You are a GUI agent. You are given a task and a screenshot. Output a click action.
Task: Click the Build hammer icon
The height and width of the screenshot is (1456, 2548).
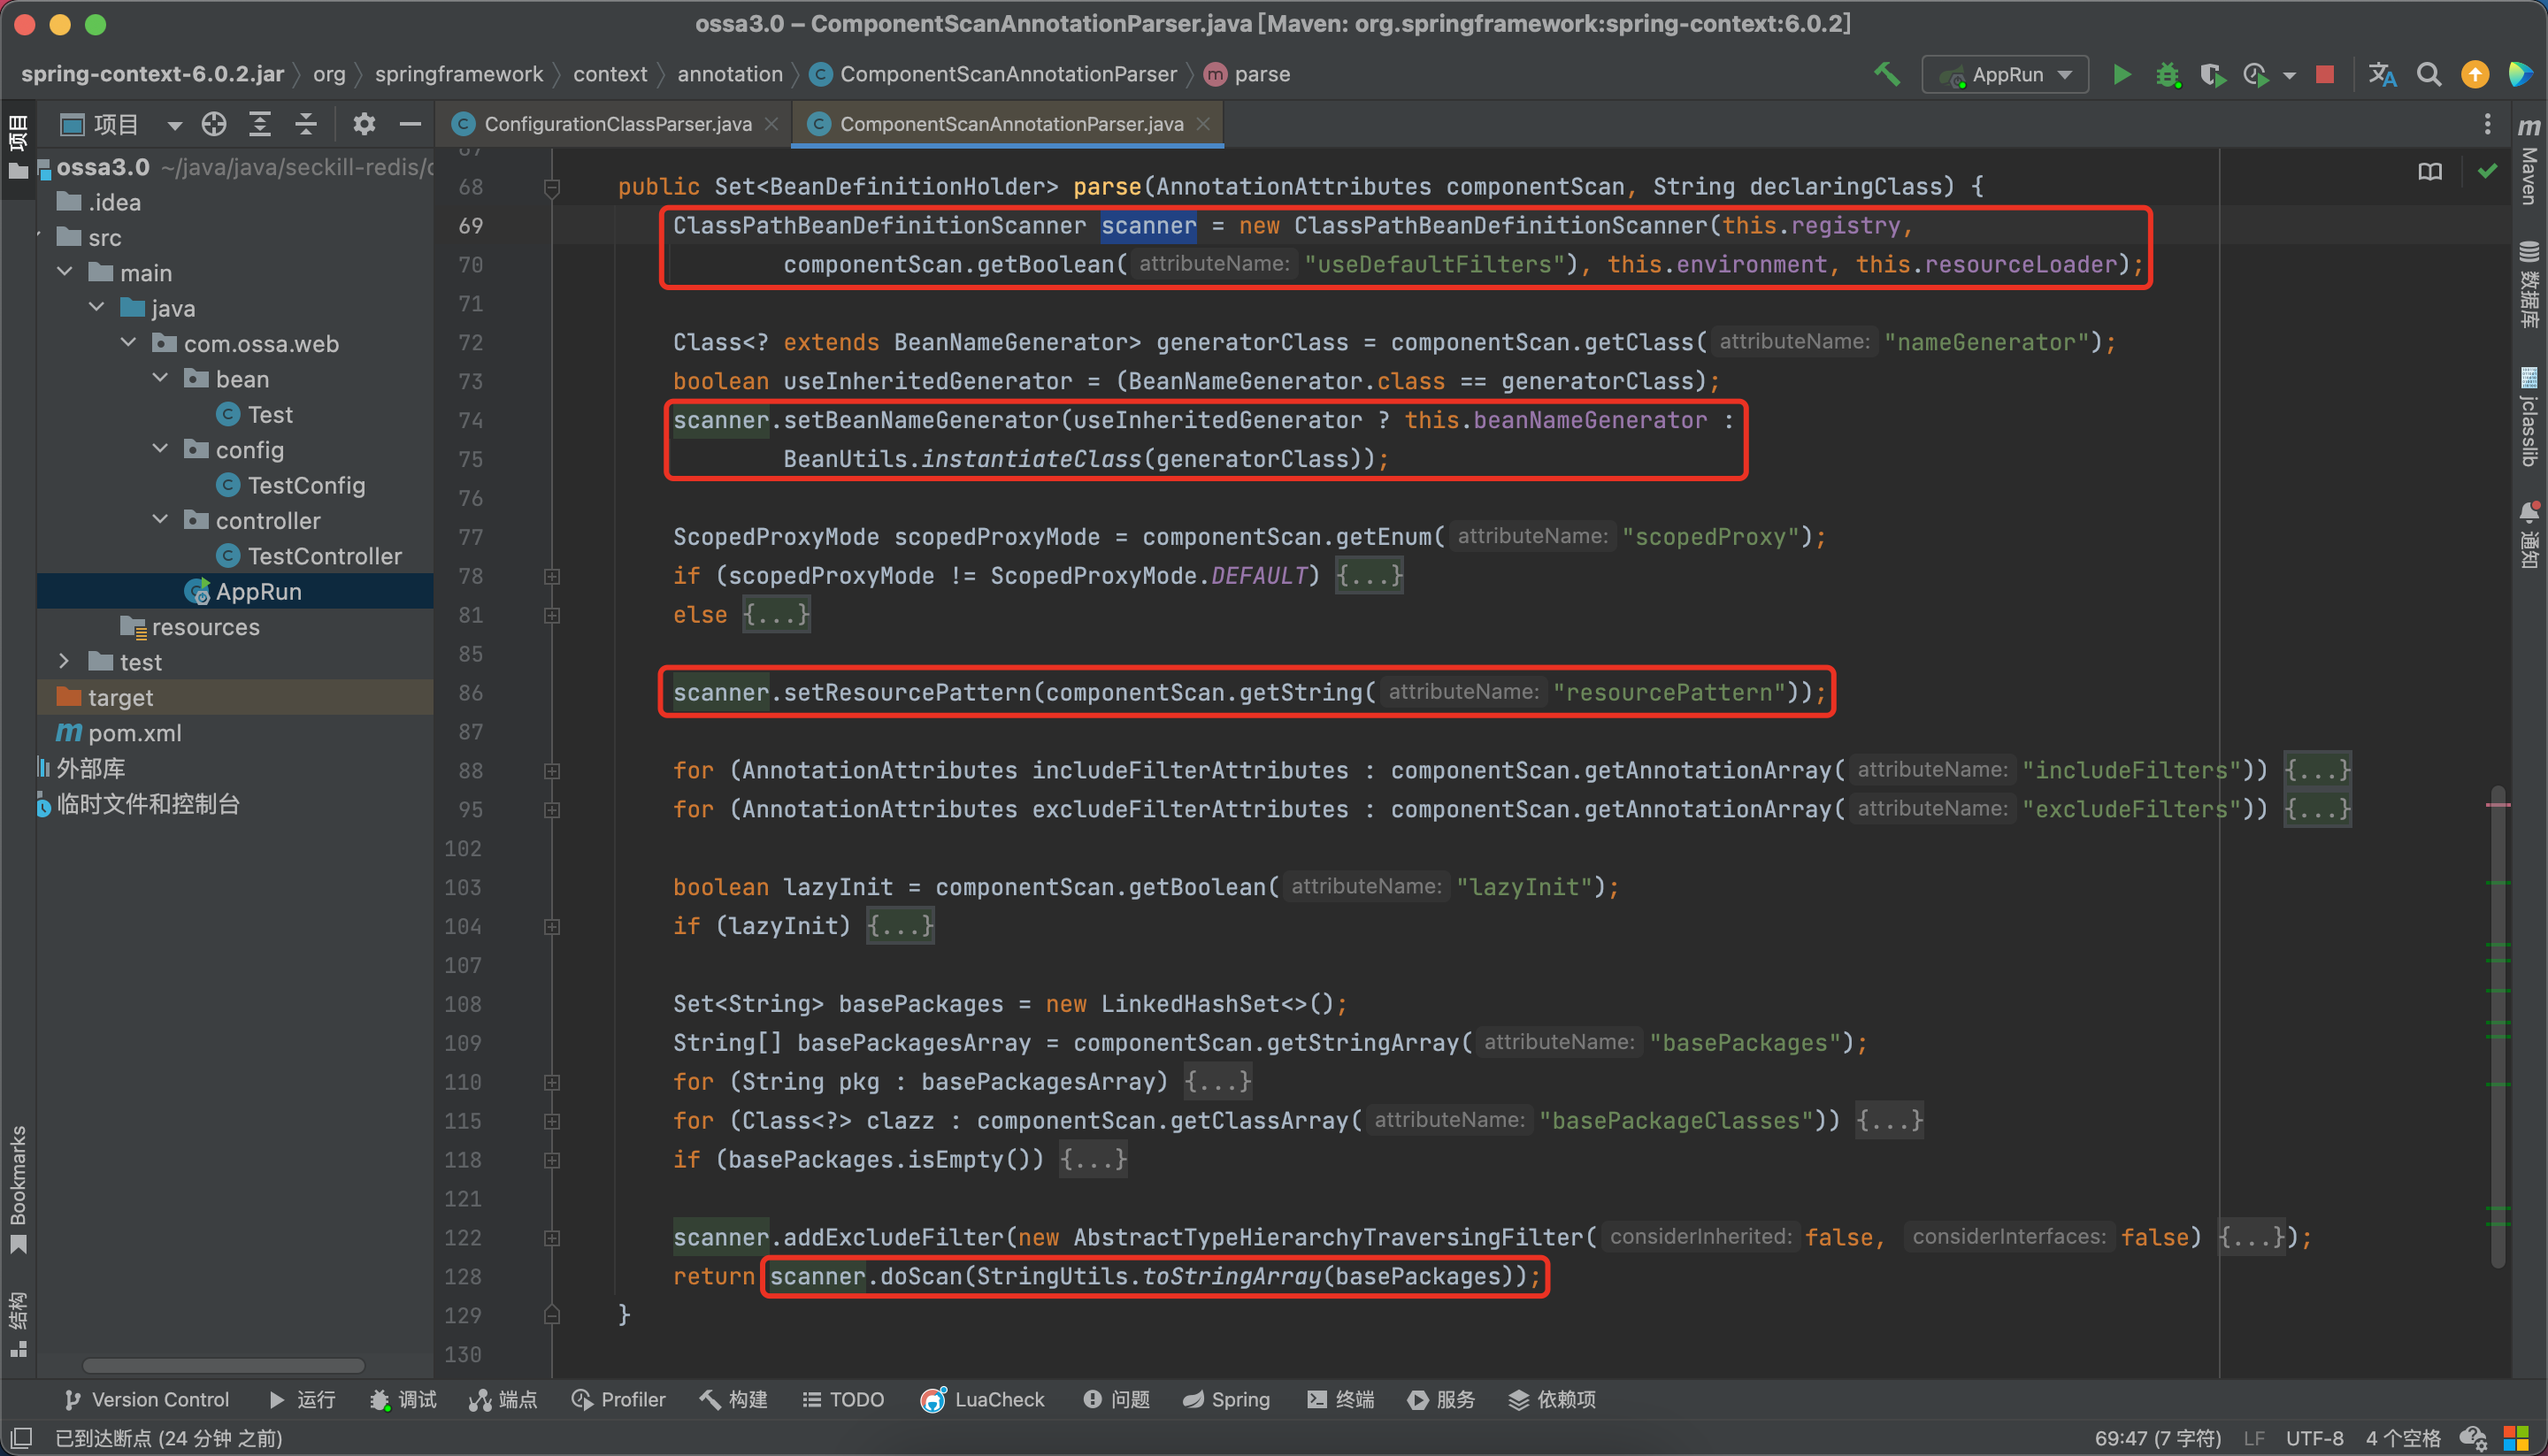pos(1886,75)
